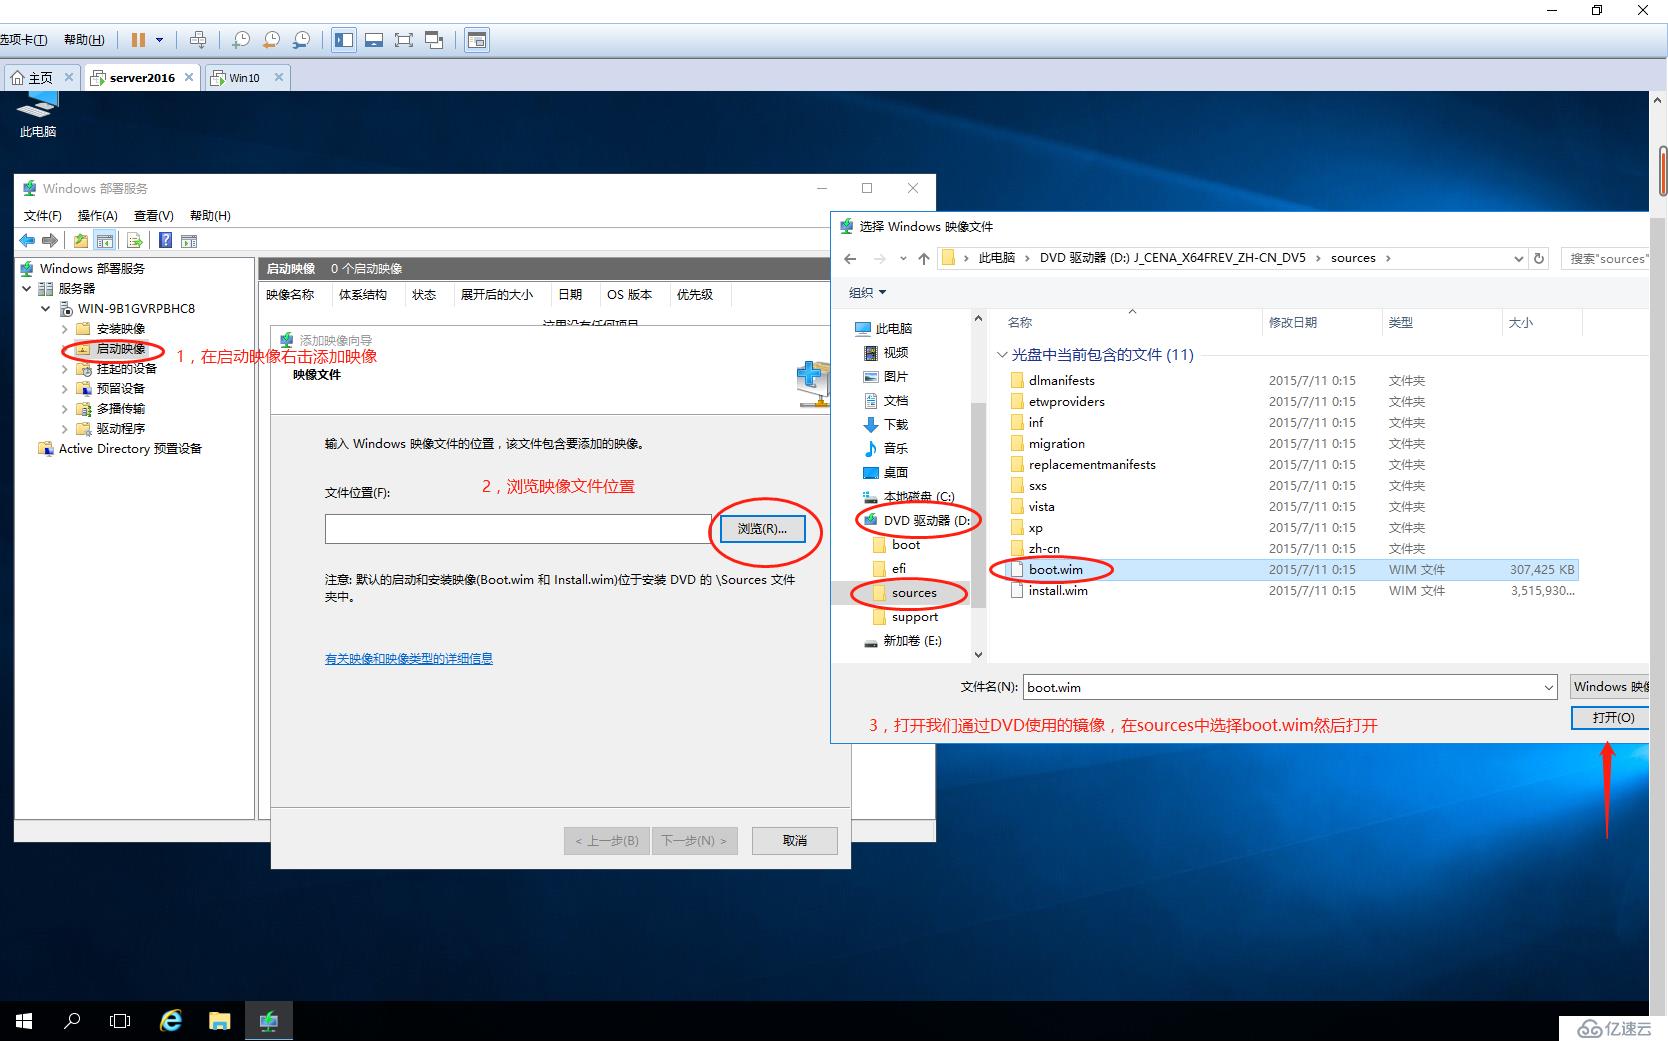The width and height of the screenshot is (1668, 1041).
Task: Collapse the WIN-9B1GVRPBHC8 server node
Action: coord(46,308)
